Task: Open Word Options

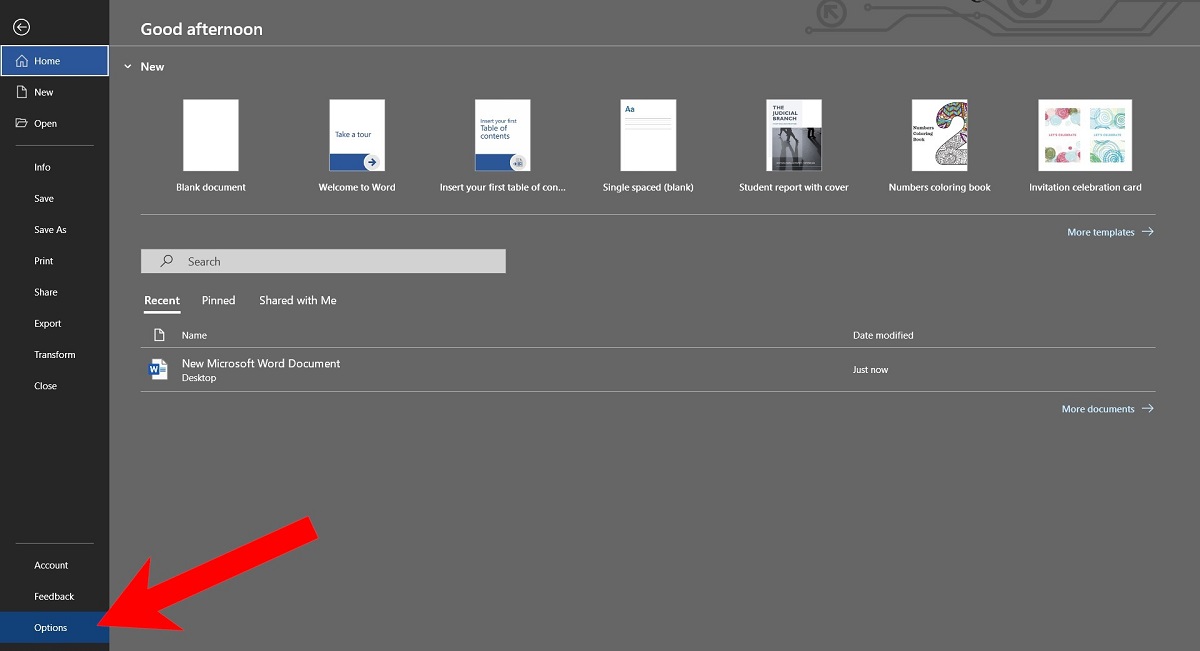Action: click(x=50, y=627)
